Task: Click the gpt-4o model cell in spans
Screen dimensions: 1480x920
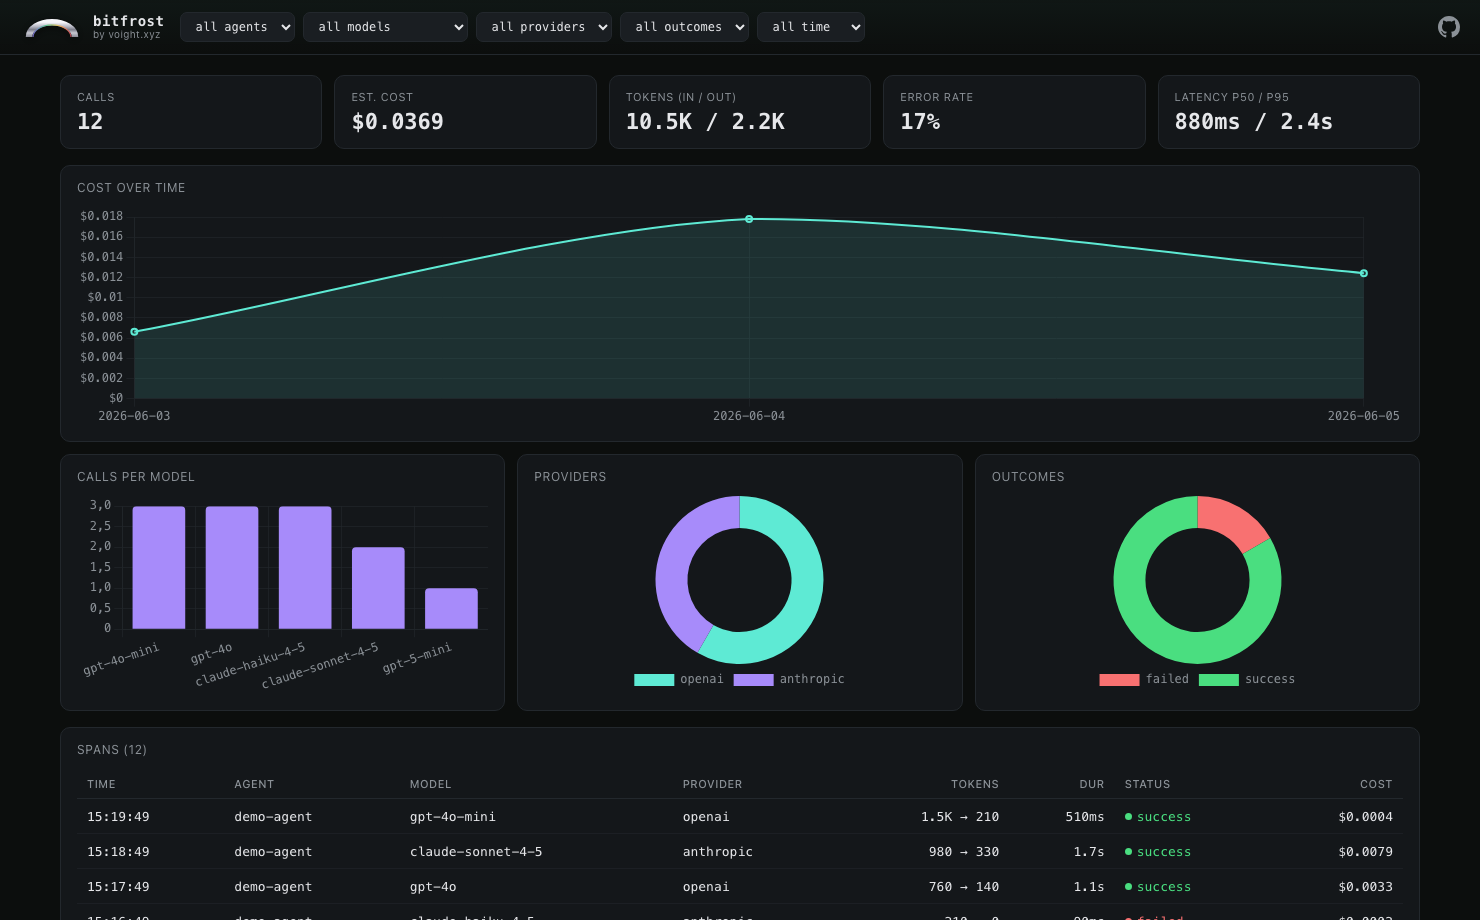Action: tap(433, 887)
